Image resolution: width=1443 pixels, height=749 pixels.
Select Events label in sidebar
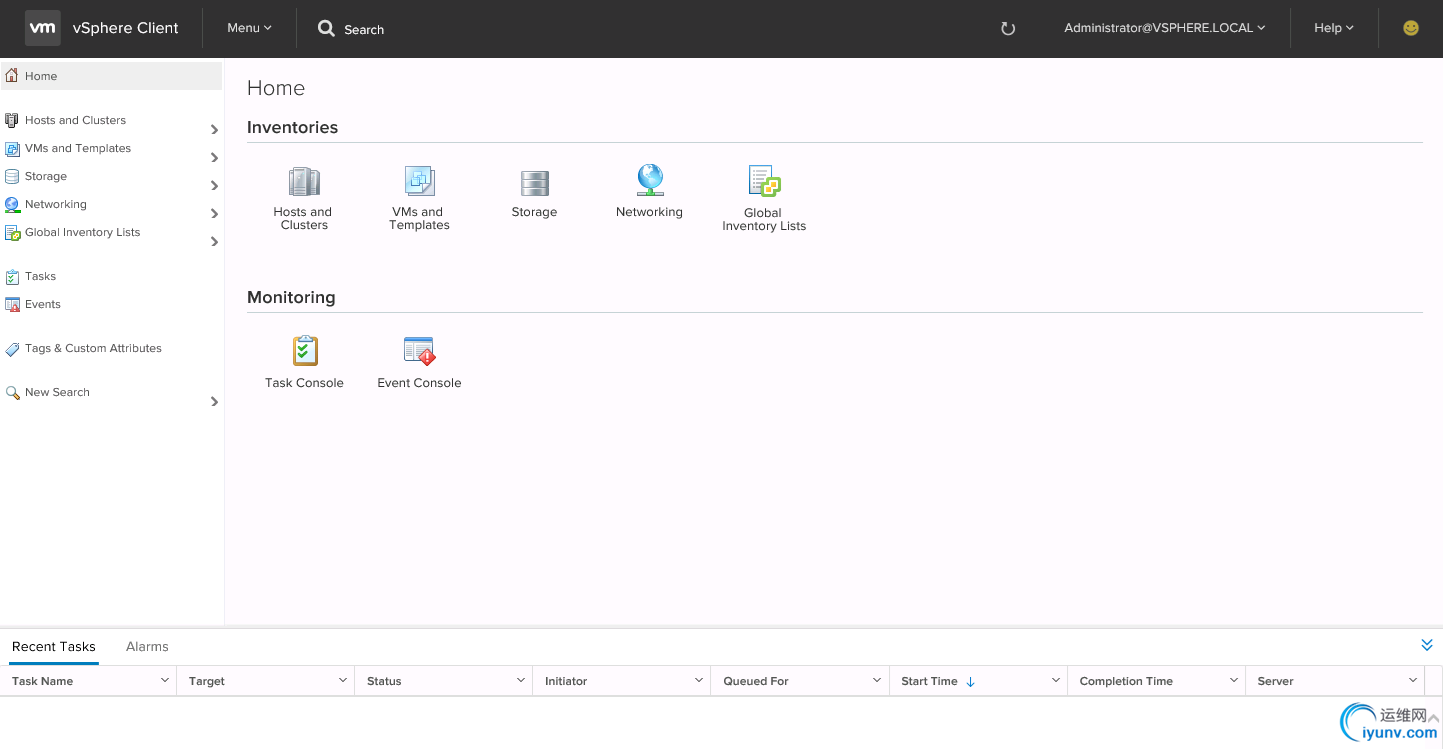(43, 304)
